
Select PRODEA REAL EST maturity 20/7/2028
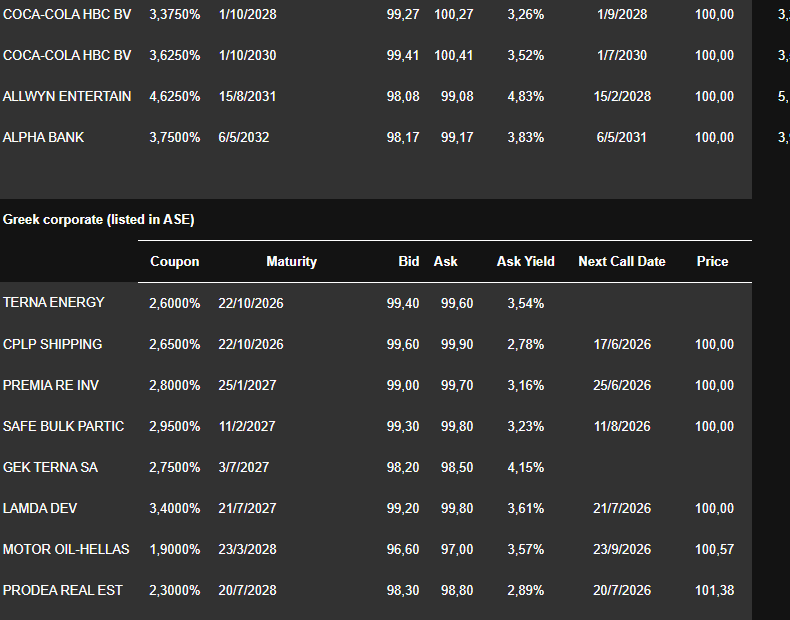click(247, 590)
